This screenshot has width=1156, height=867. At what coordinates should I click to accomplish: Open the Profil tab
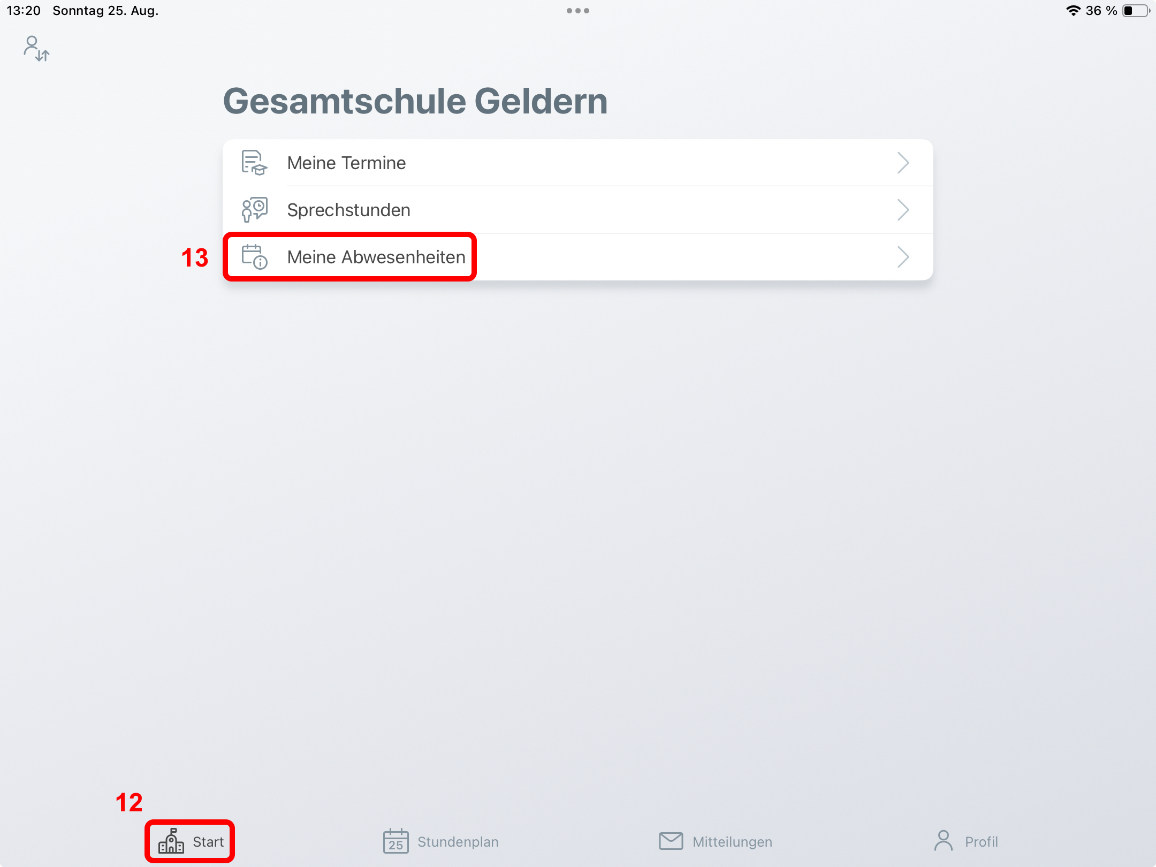(966, 841)
